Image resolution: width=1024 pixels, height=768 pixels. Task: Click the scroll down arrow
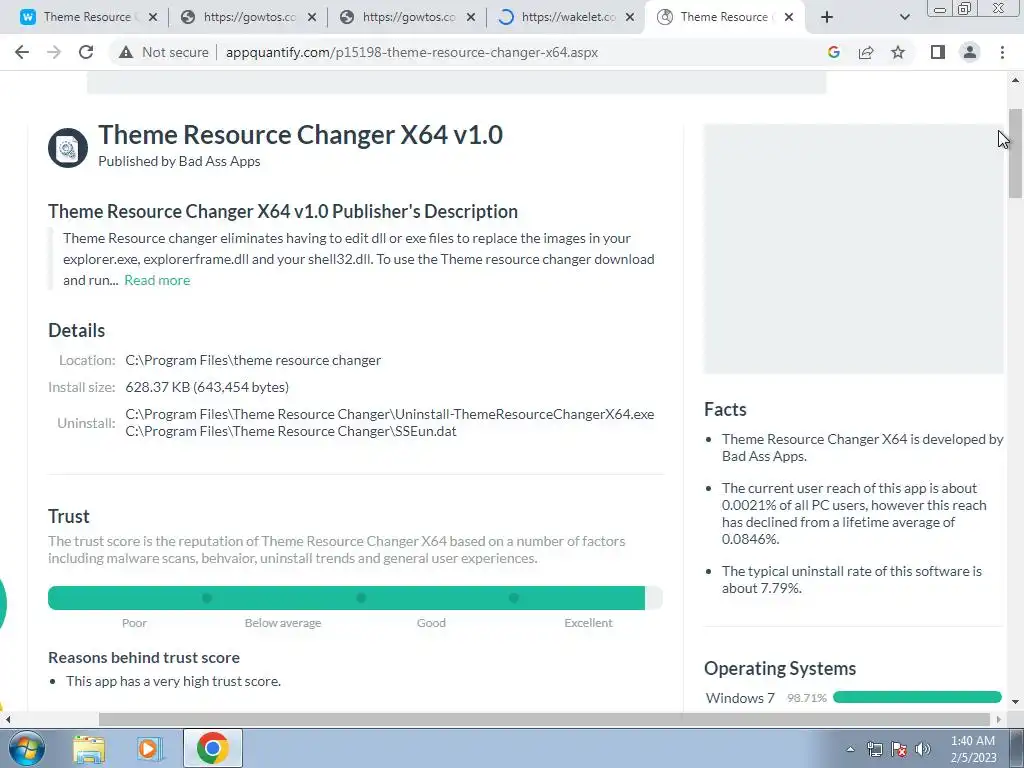[1015, 702]
